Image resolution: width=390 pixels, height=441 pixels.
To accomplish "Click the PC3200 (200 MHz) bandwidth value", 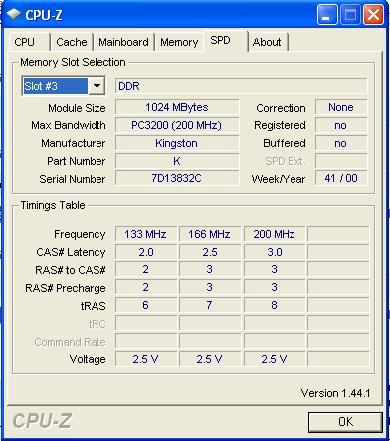I will (x=177, y=125).
